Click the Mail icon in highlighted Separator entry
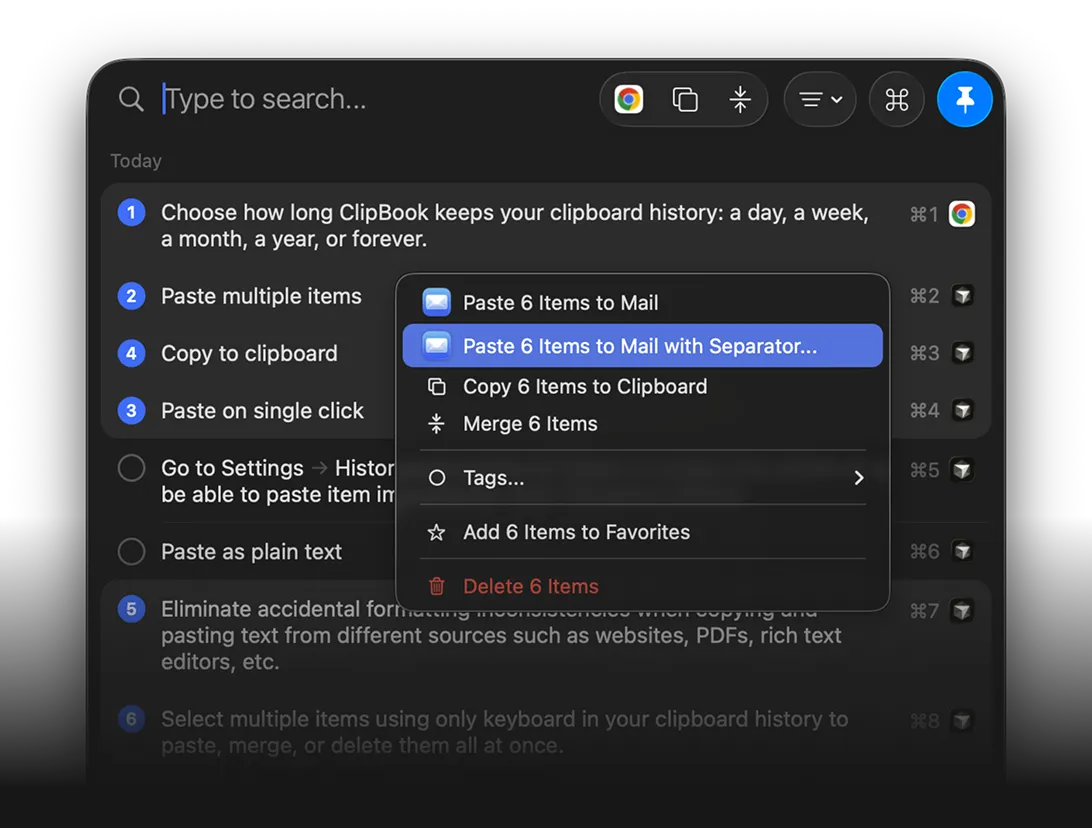Screen dimensions: 1092x828 coord(437,345)
